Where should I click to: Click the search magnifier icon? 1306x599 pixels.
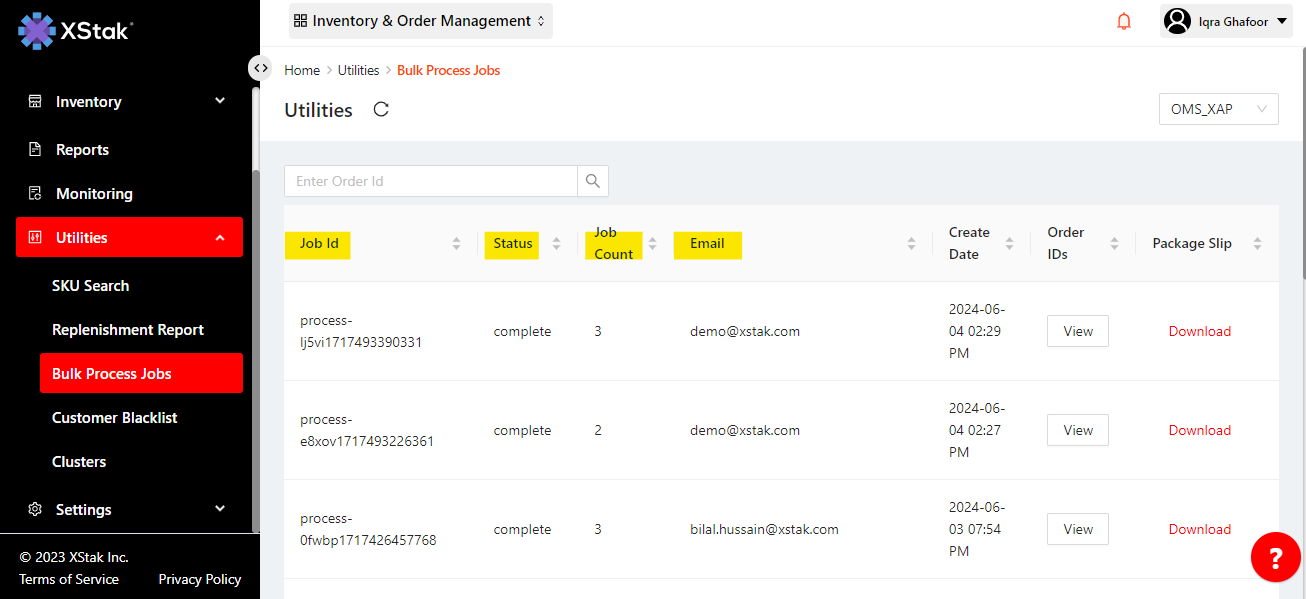(593, 181)
